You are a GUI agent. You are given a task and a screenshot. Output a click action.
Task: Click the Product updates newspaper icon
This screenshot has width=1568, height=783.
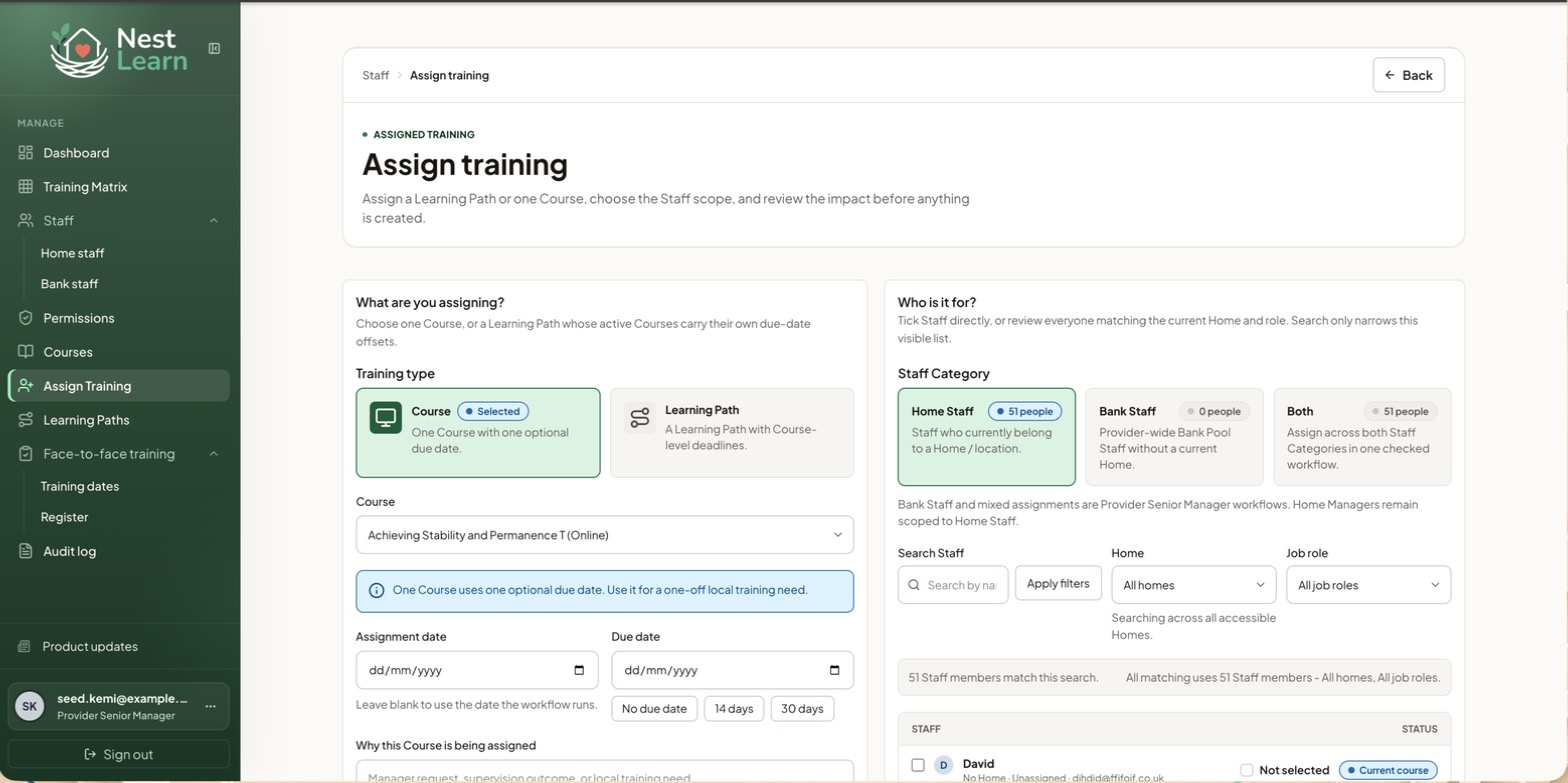click(x=25, y=647)
